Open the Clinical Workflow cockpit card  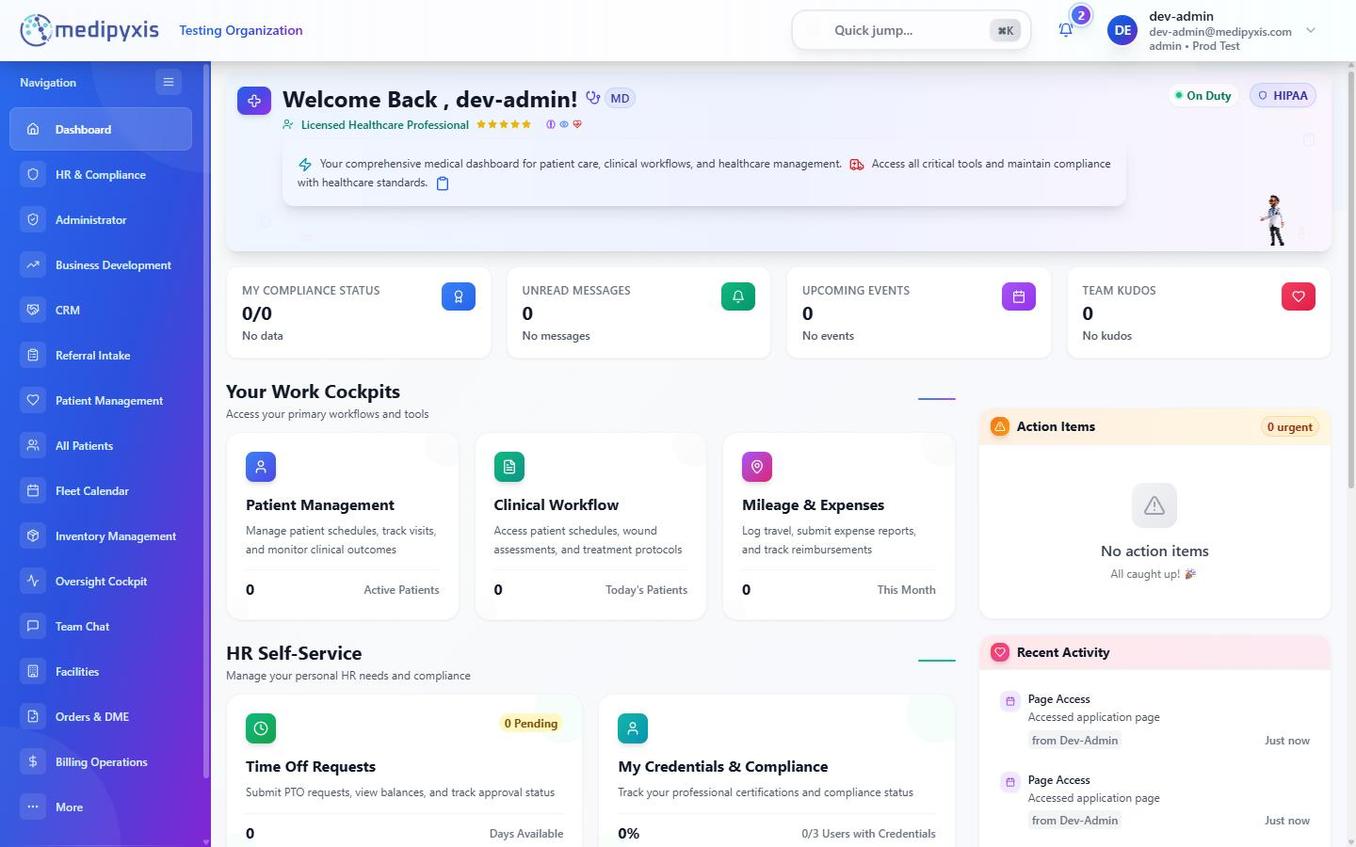[x=590, y=526]
